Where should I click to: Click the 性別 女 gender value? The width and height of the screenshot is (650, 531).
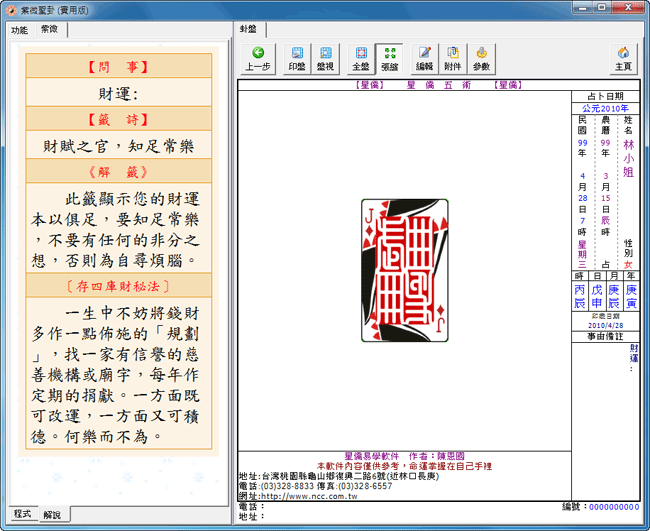pos(628,264)
